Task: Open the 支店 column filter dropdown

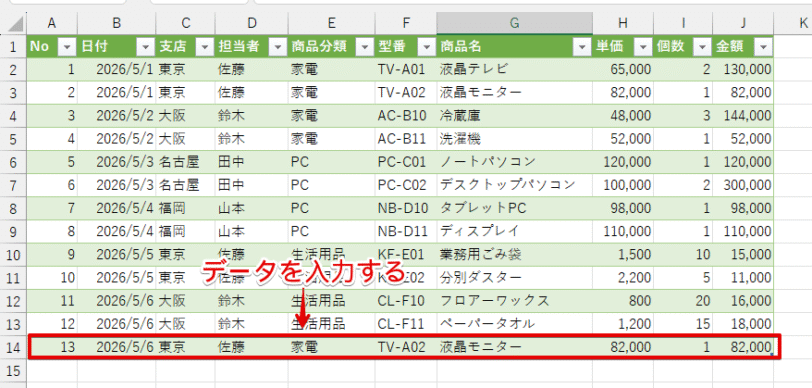Action: (x=205, y=47)
